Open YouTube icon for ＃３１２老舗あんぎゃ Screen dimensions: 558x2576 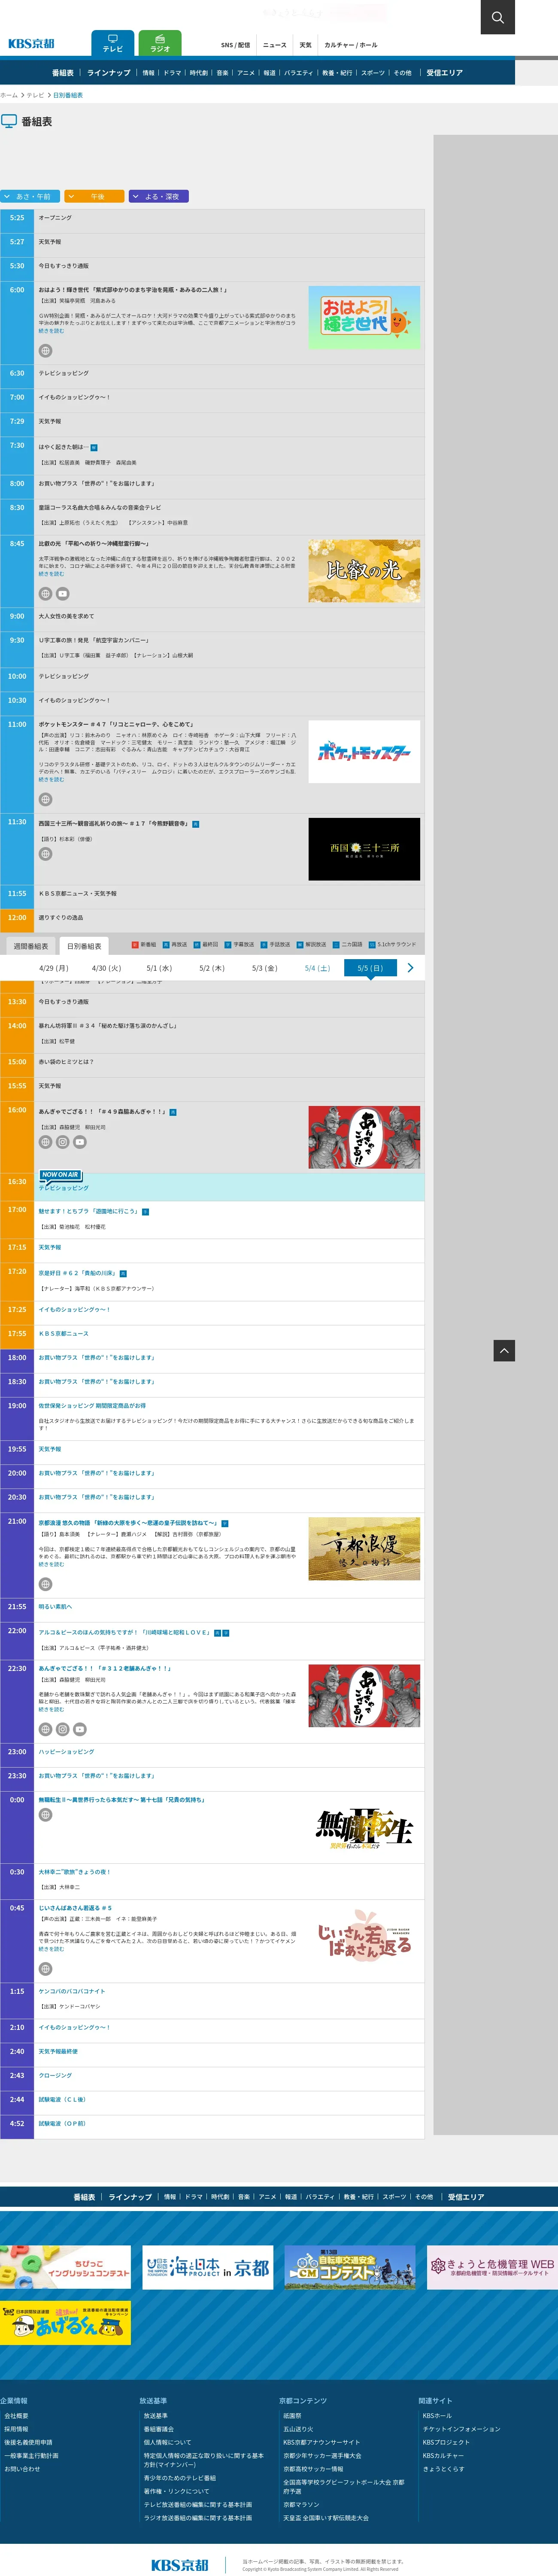tap(80, 1729)
